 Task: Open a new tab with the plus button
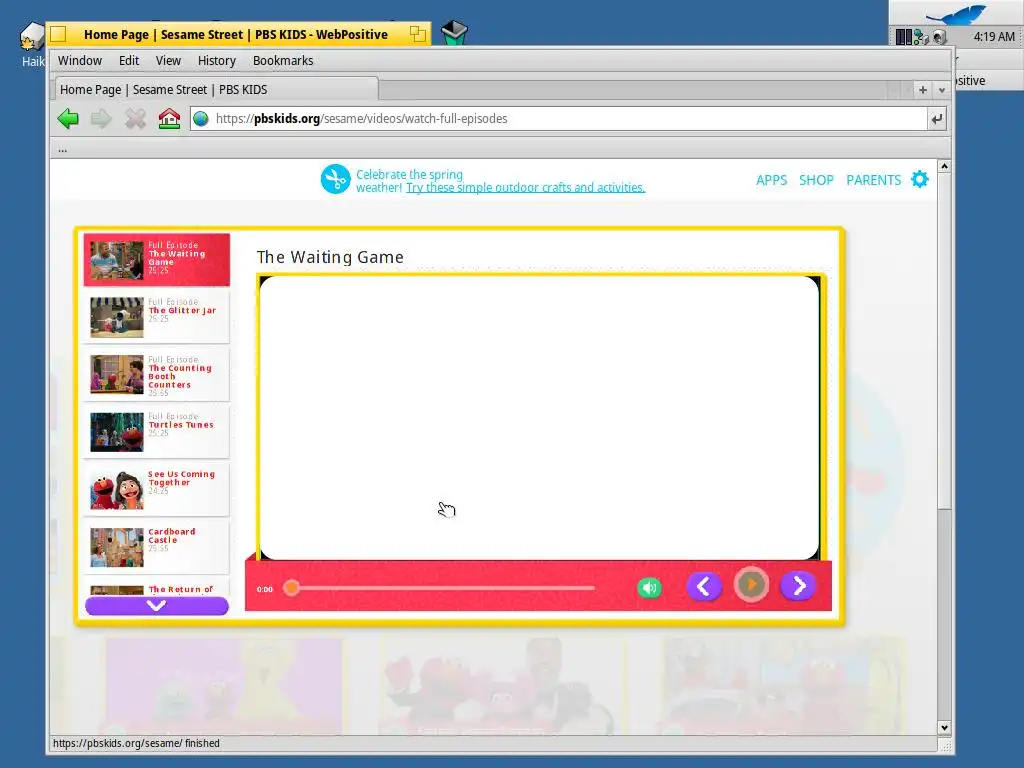pyautogui.click(x=923, y=90)
